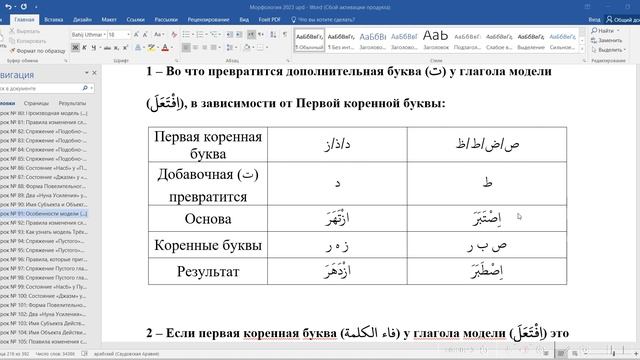Insert a numbered list
This screenshot has width=640, height=360.
[x=201, y=35]
